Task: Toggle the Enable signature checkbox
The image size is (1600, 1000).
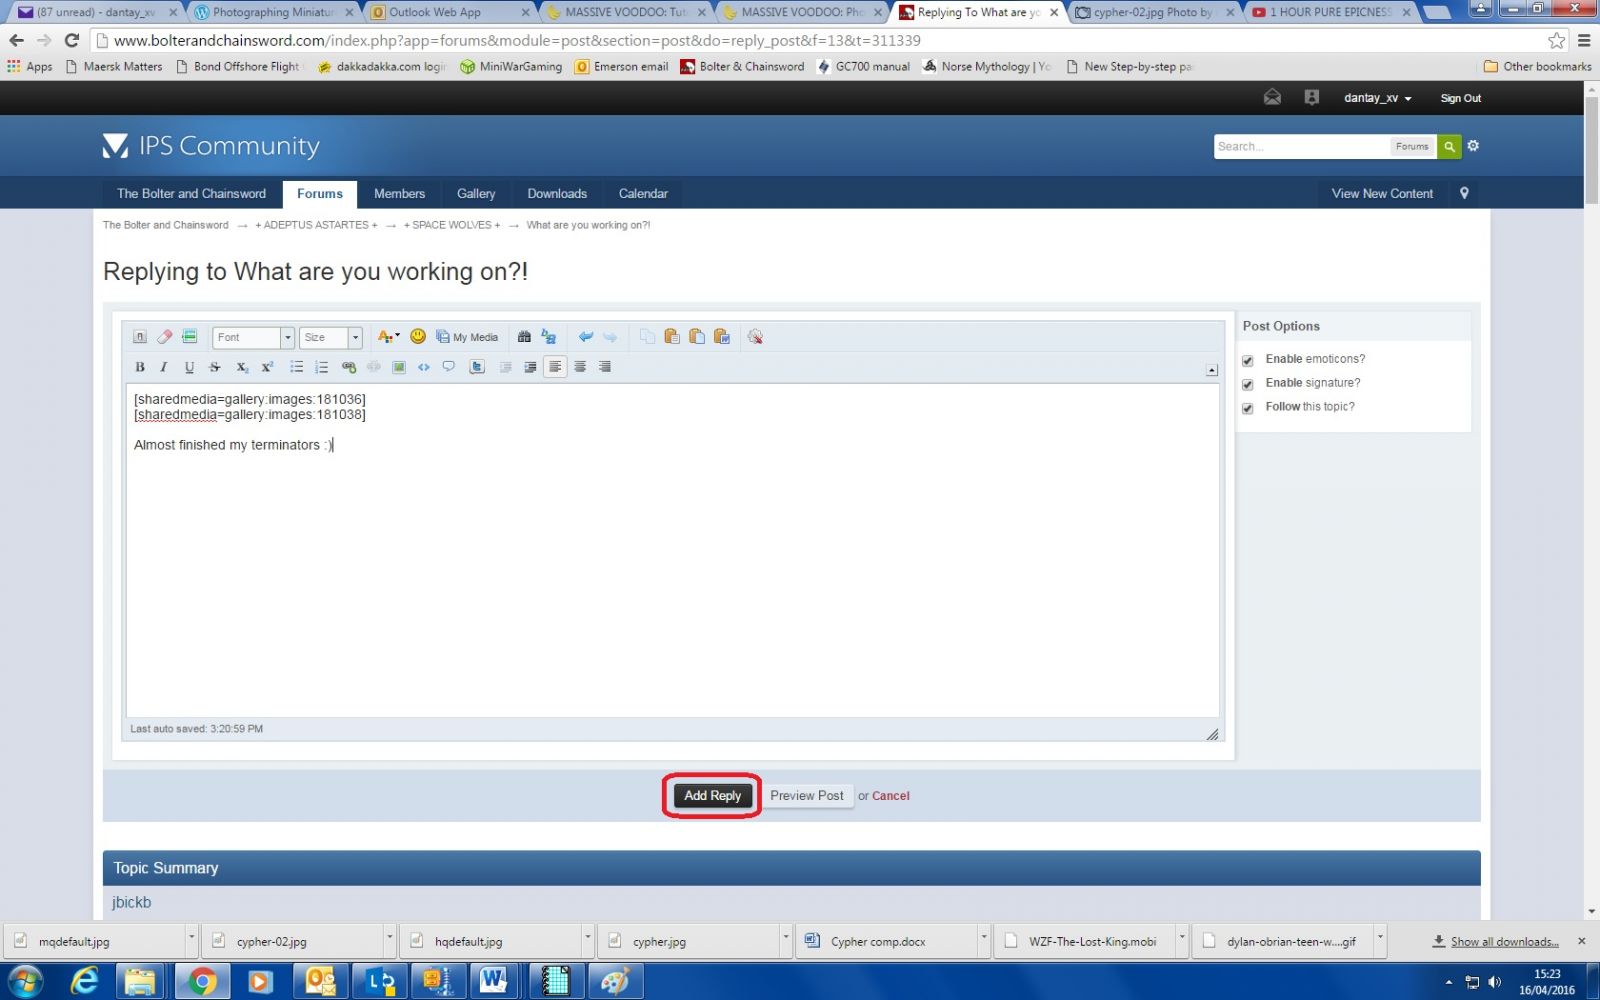Action: click(1248, 384)
